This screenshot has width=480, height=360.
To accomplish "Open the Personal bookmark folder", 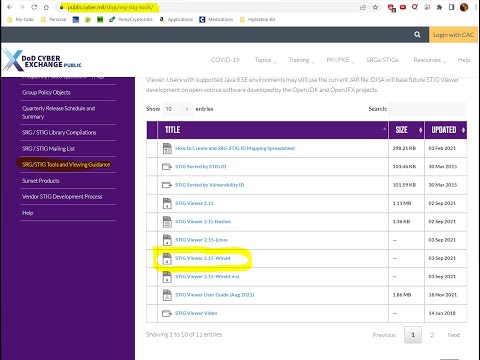I will (54, 19).
